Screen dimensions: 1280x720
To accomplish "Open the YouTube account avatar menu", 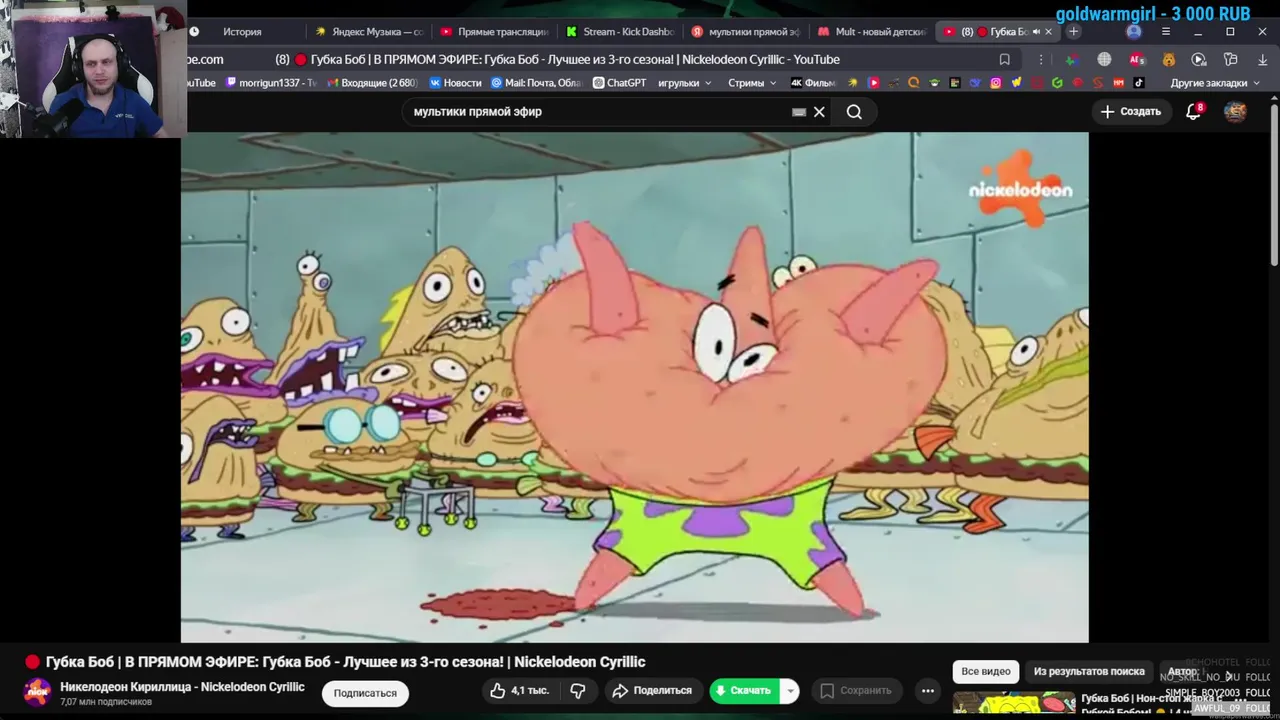I will tap(1235, 112).
